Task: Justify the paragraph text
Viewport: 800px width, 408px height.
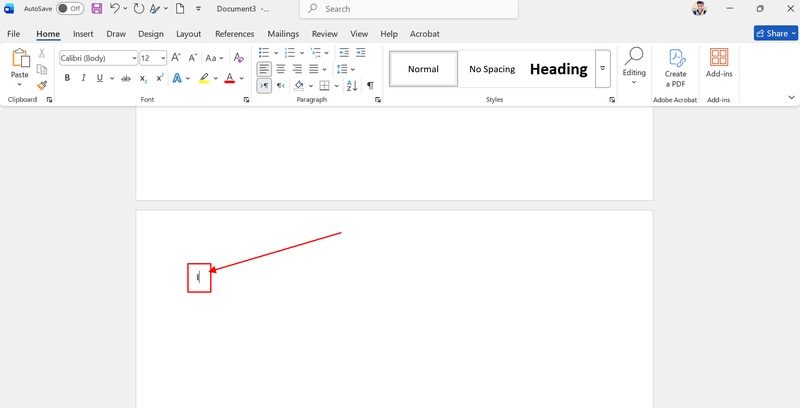Action: [x=314, y=69]
